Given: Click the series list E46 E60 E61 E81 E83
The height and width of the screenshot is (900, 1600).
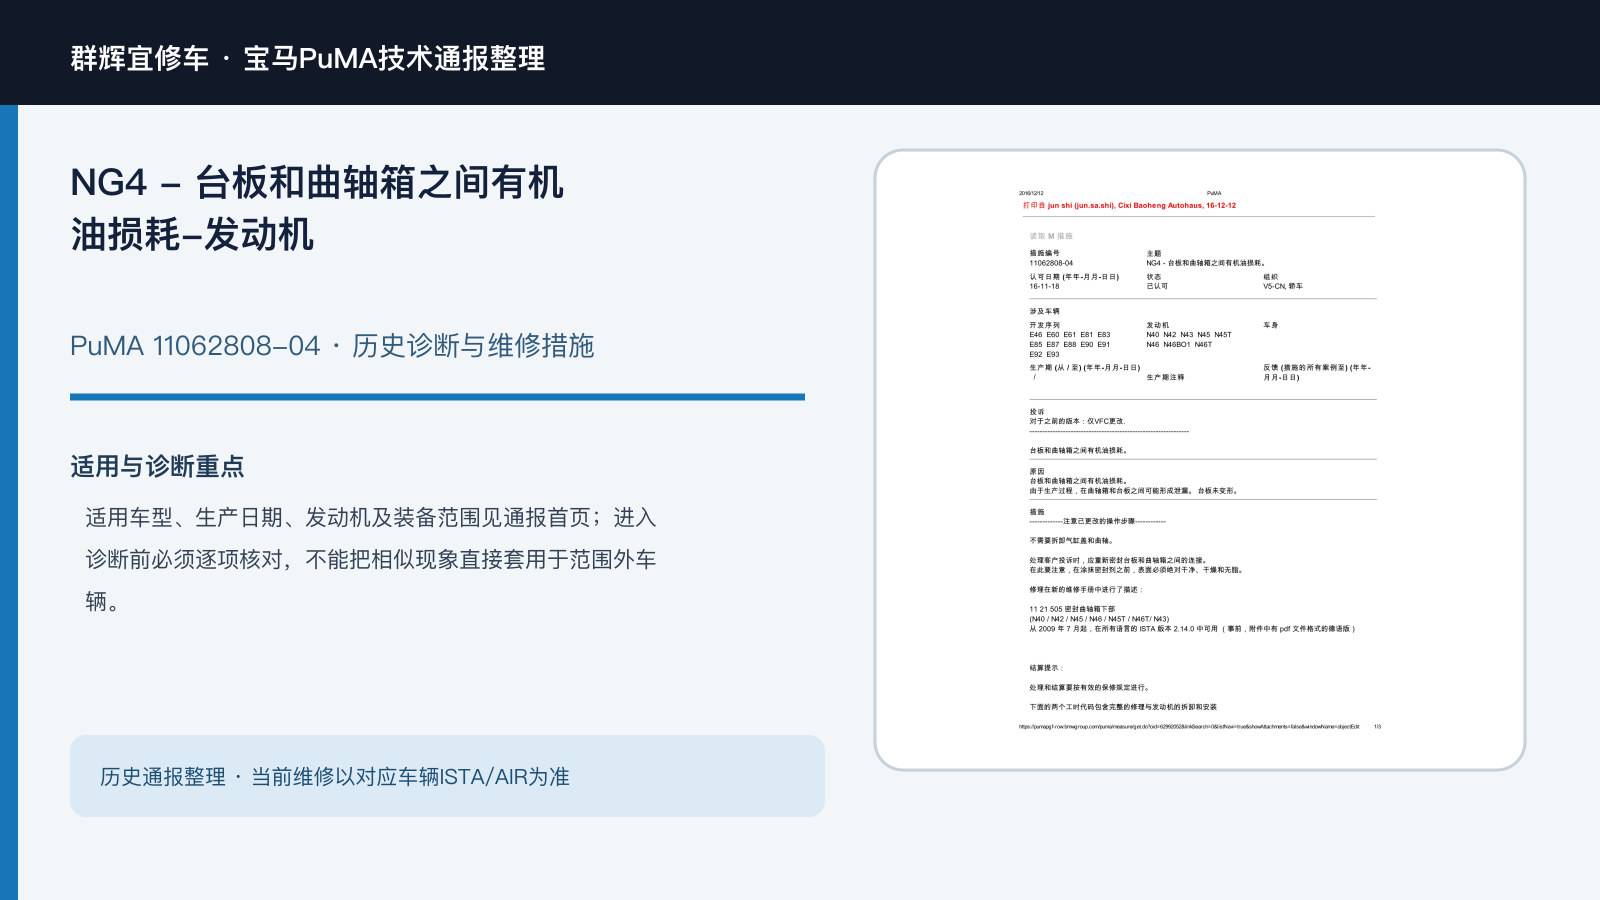Looking at the screenshot, I should pyautogui.click(x=1070, y=335).
